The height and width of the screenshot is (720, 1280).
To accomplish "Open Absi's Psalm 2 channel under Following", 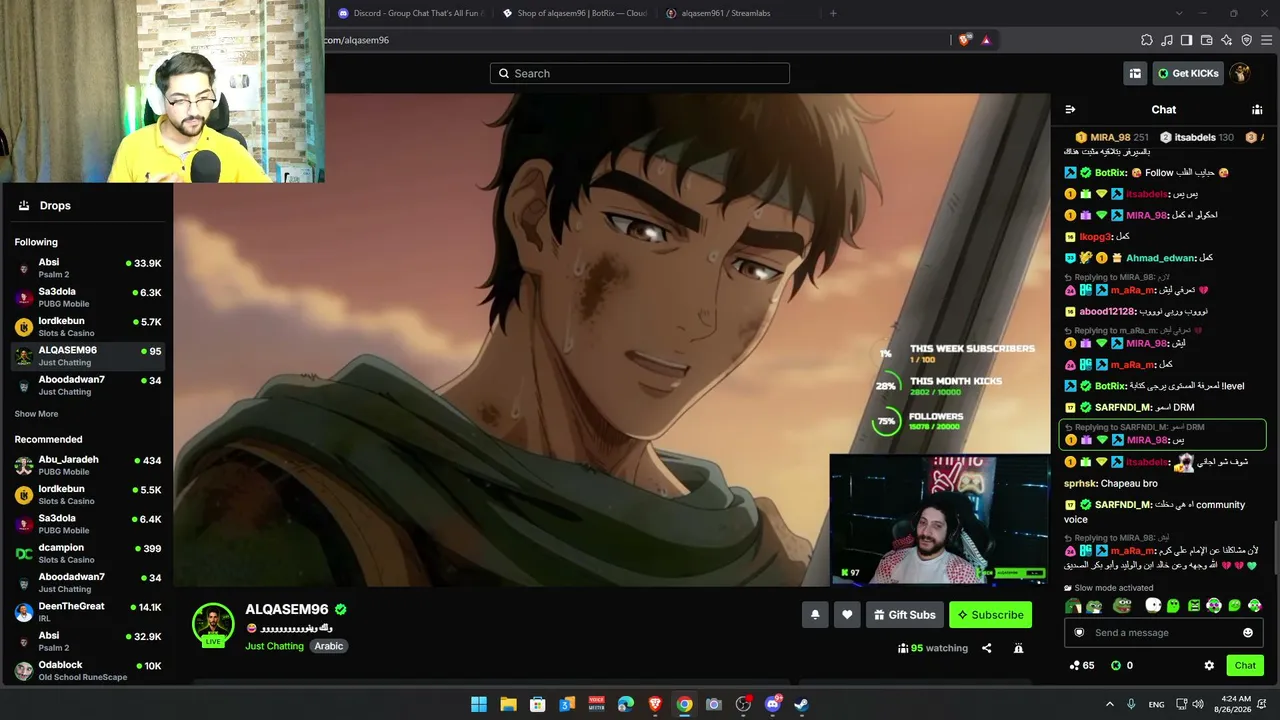I will (x=88, y=268).
